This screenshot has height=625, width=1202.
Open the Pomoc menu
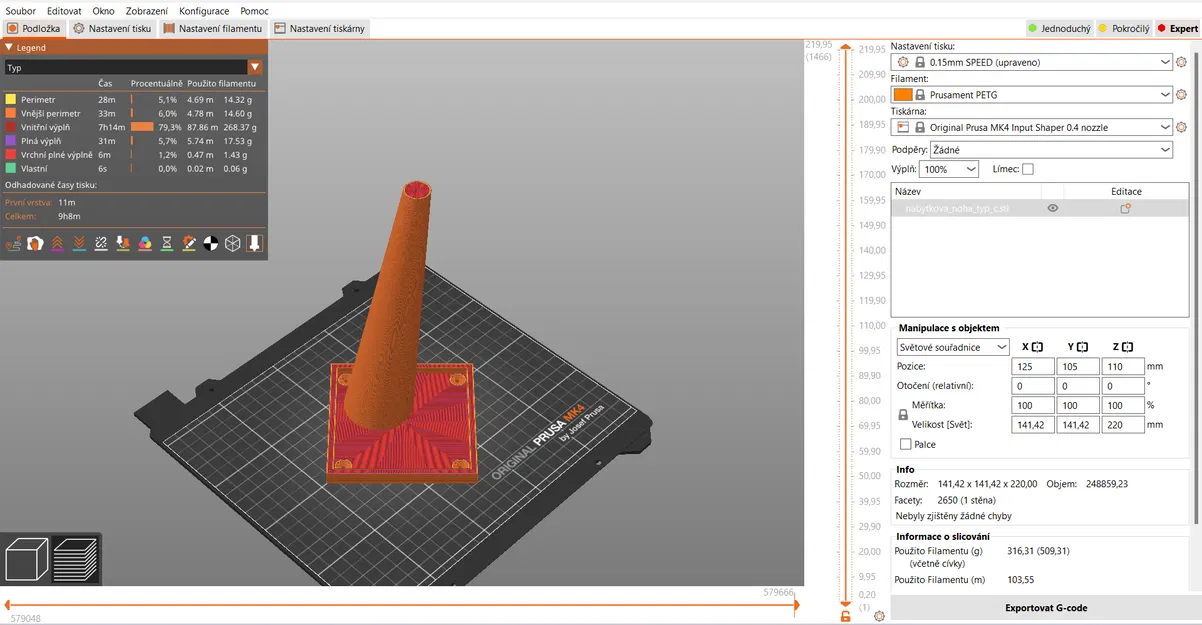pyautogui.click(x=254, y=10)
